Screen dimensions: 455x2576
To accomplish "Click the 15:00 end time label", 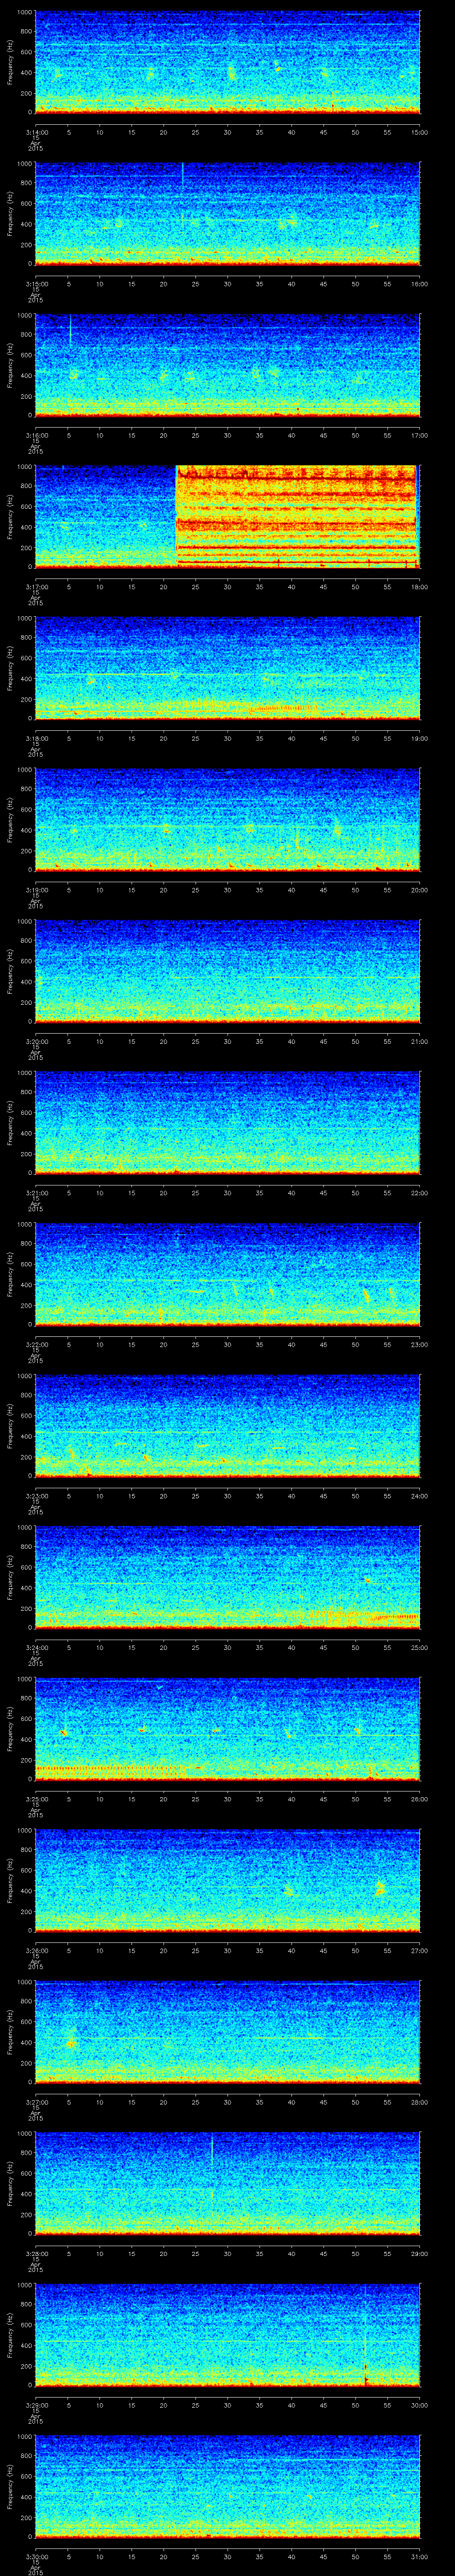I will [x=419, y=132].
